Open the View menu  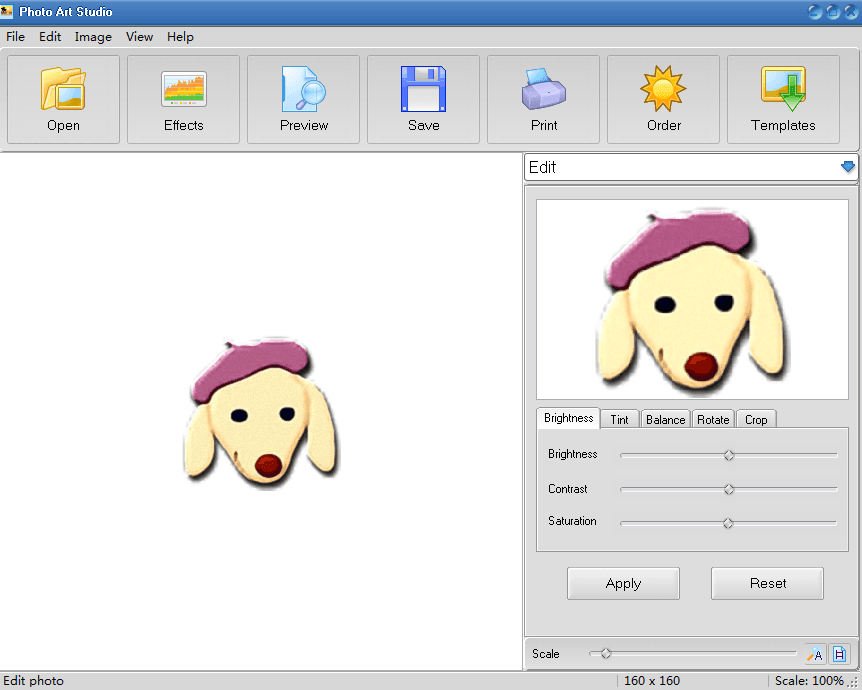[139, 37]
